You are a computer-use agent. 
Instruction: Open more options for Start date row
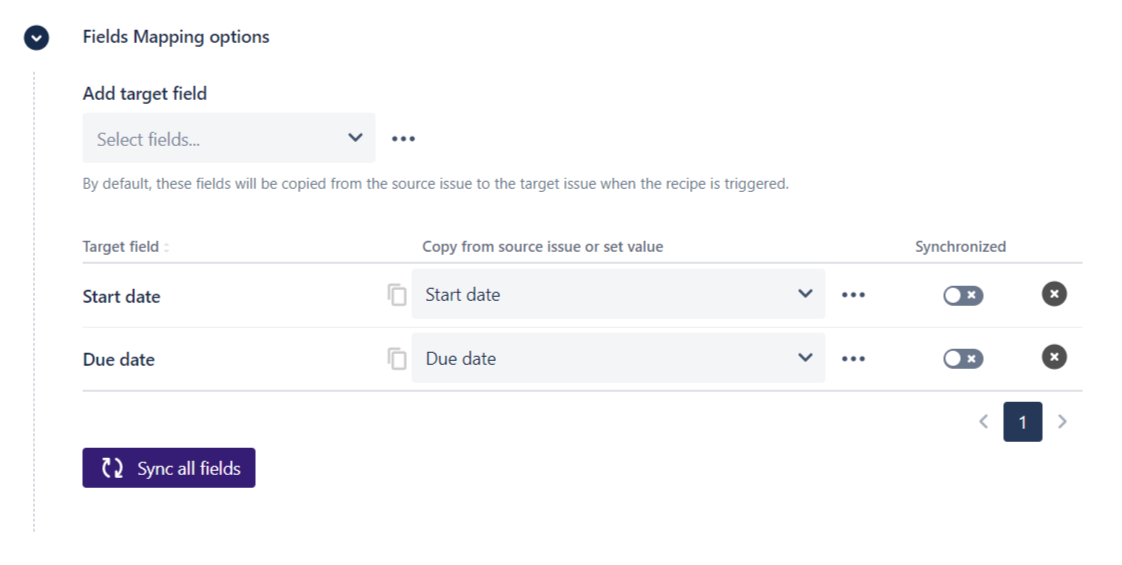853,295
